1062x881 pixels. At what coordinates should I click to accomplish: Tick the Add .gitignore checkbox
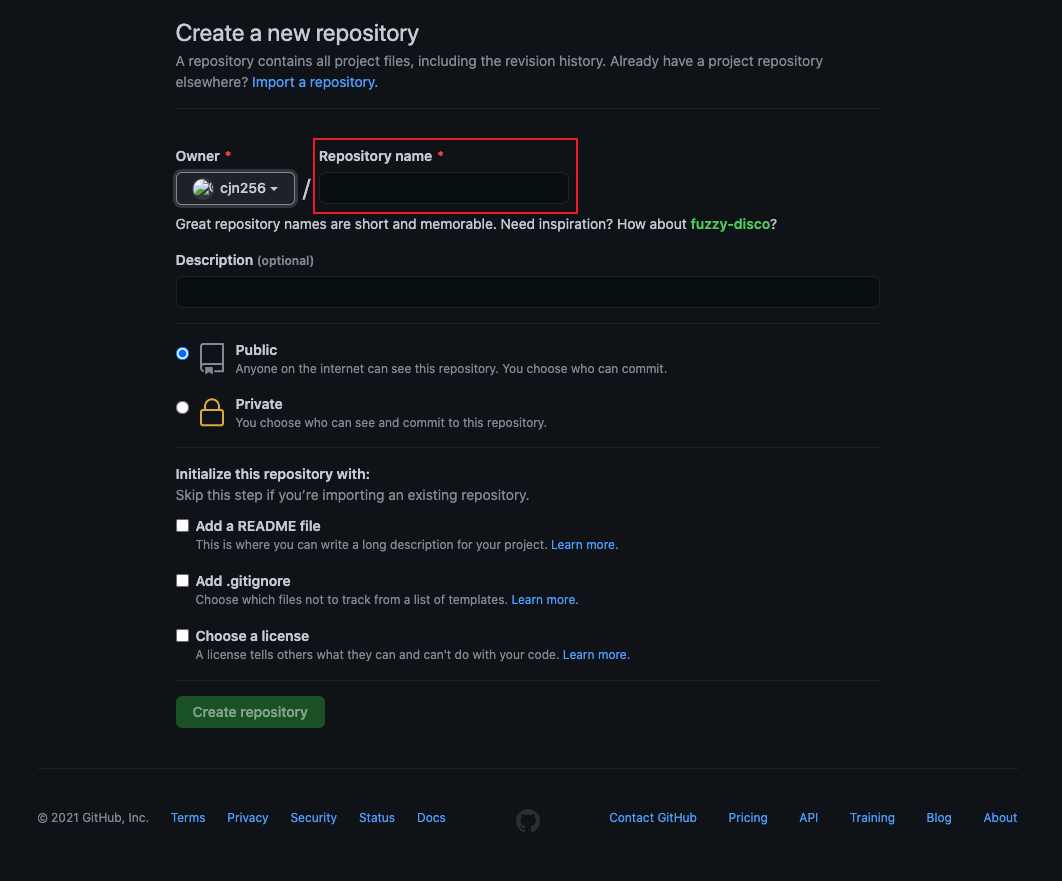point(182,580)
